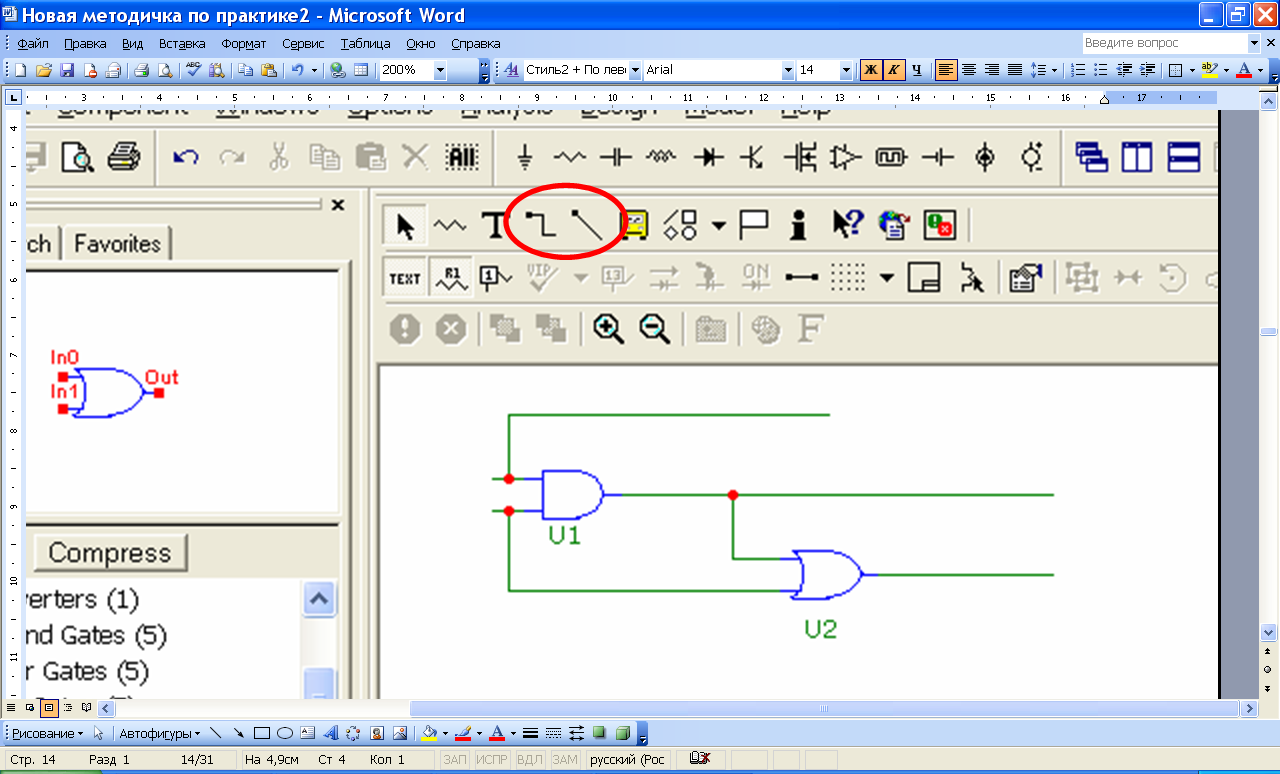1280x774 pixels.
Task: Toggle underline Ч formatting
Action: (x=917, y=70)
